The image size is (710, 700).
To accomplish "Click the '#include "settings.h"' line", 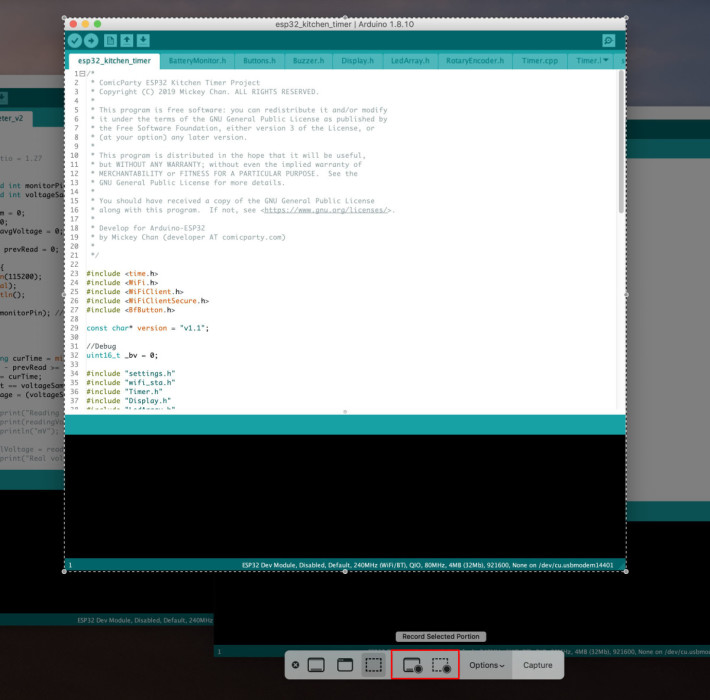I will pos(130,374).
